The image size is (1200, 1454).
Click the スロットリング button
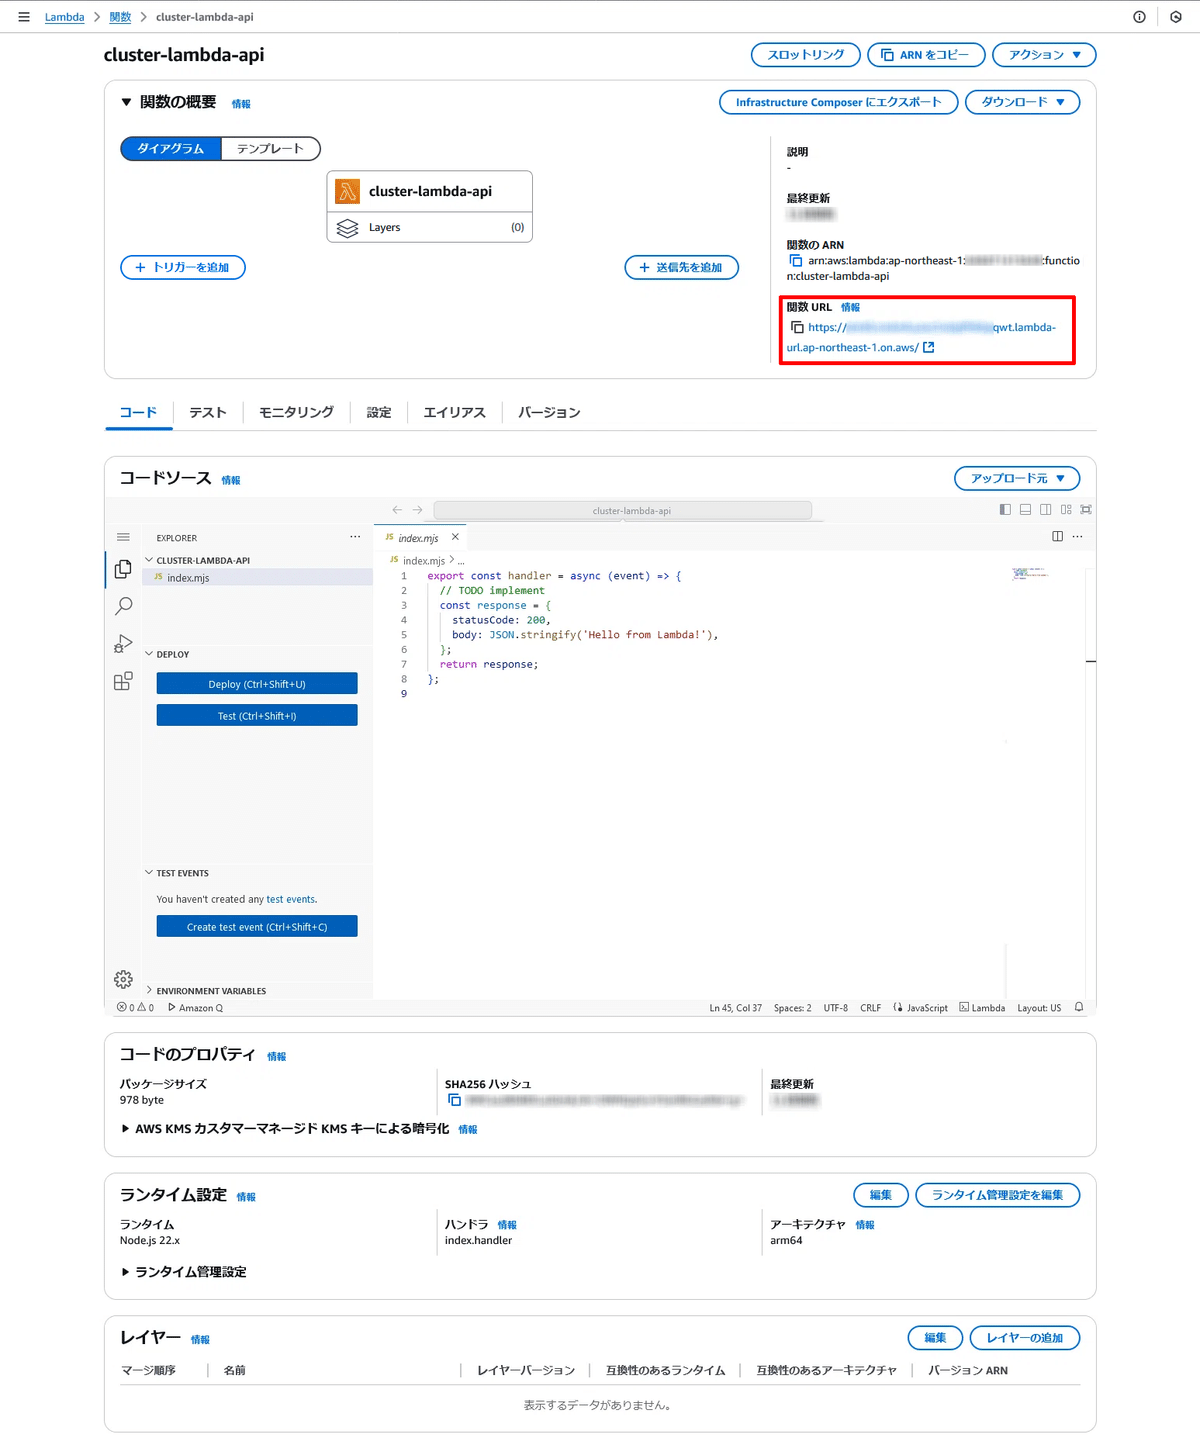pyautogui.click(x=806, y=55)
